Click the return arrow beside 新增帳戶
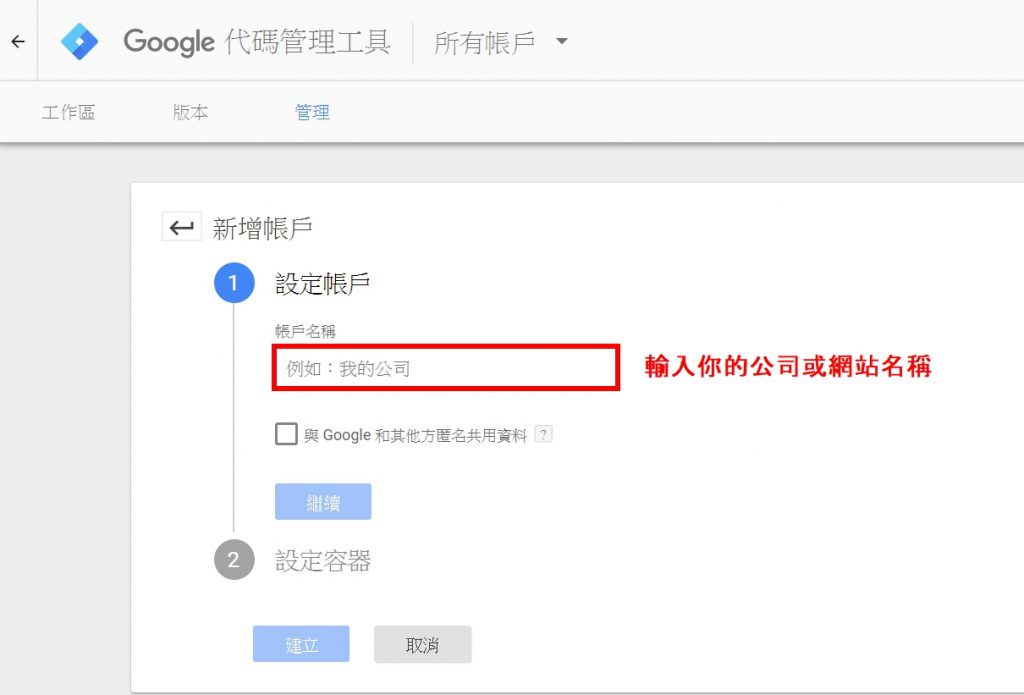This screenshot has width=1024, height=695. [x=182, y=228]
